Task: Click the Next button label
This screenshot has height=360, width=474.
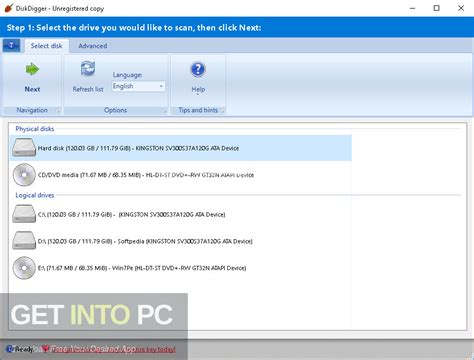Action: 32,89
